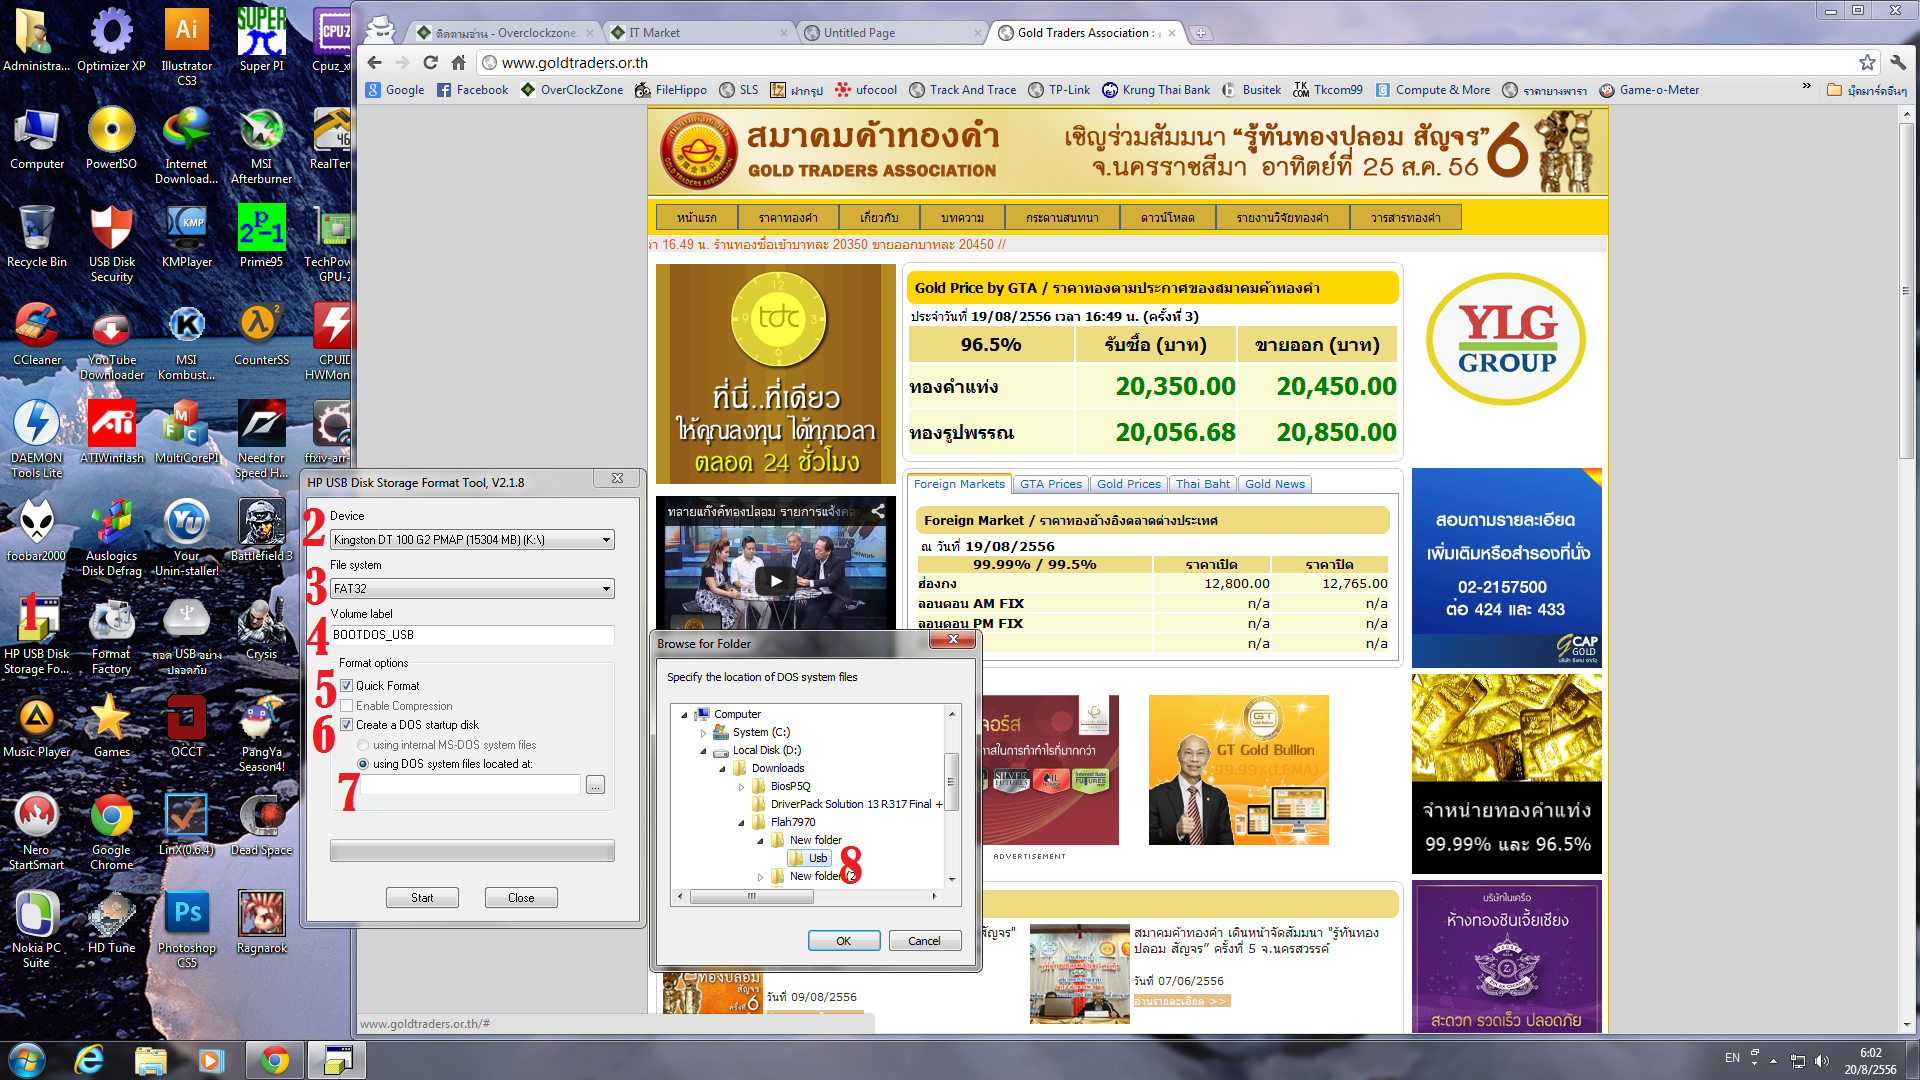Open the File system dropdown

(606, 589)
